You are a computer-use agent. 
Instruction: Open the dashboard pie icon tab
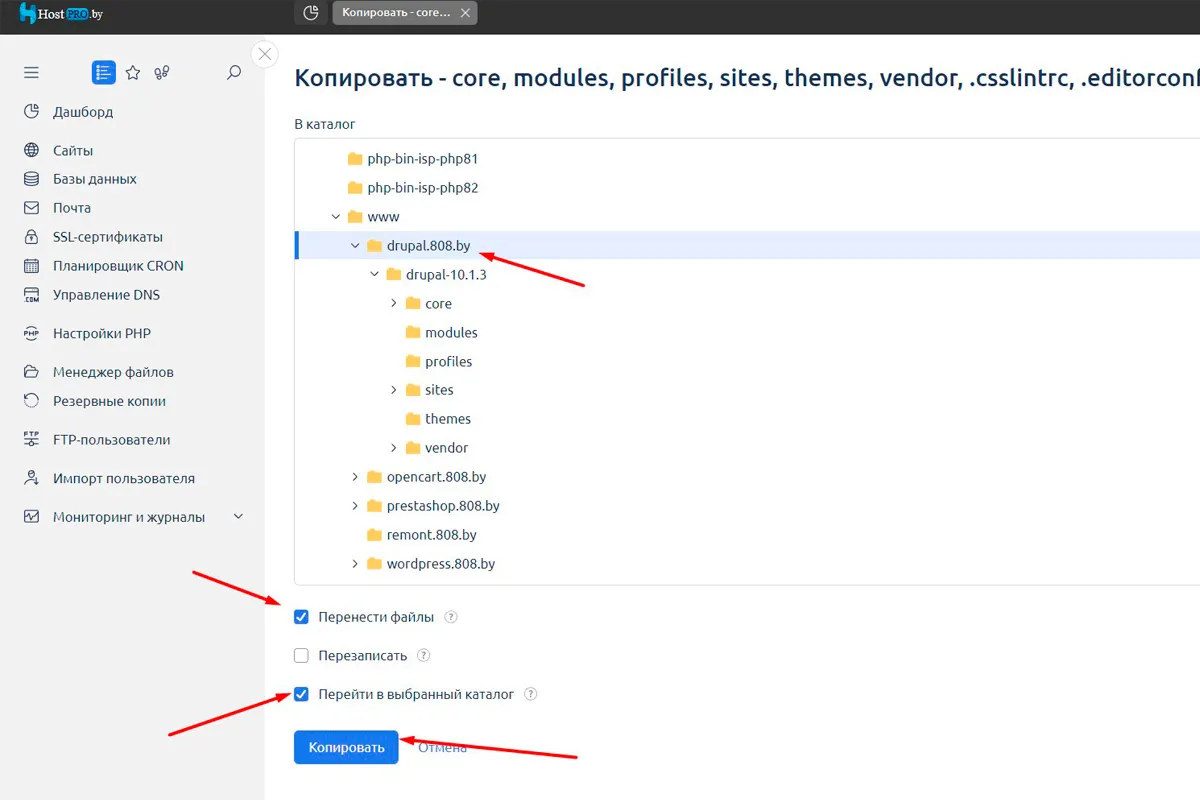[311, 13]
